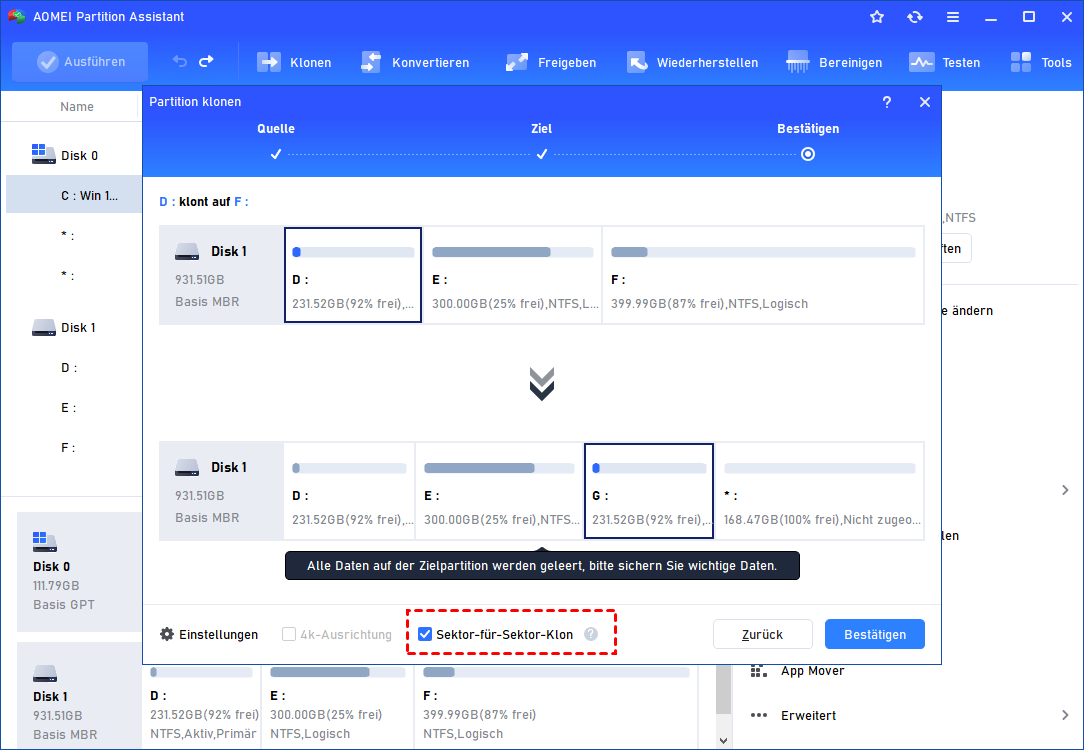Image resolution: width=1084 pixels, height=750 pixels.
Task: Open the hamburger menu icon in title bar
Action: 953,17
